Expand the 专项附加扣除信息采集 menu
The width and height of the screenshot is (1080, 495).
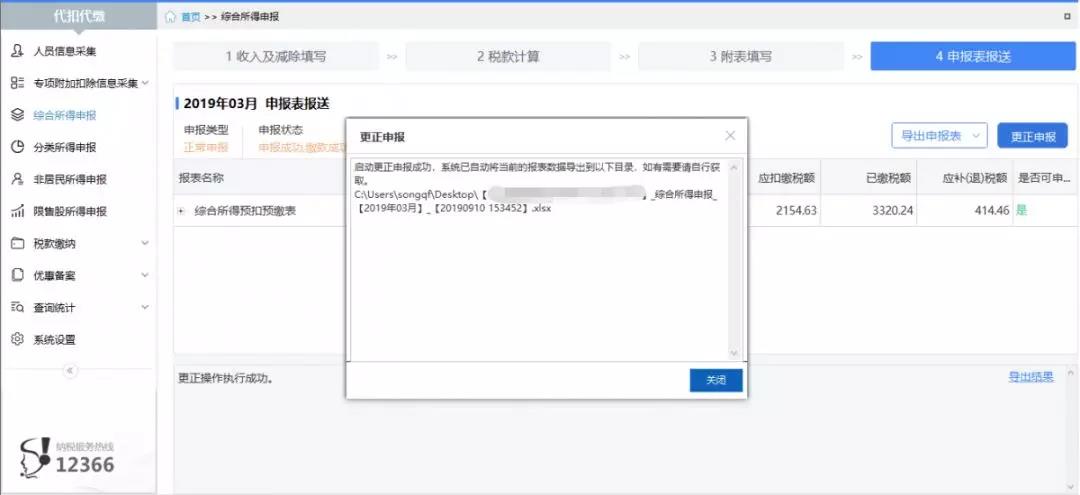[145, 83]
